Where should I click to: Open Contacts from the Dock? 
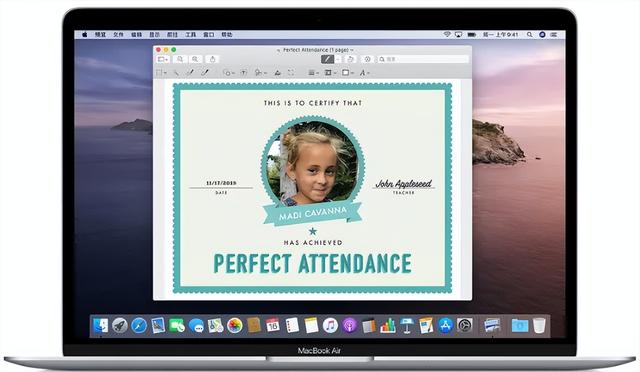coord(254,325)
